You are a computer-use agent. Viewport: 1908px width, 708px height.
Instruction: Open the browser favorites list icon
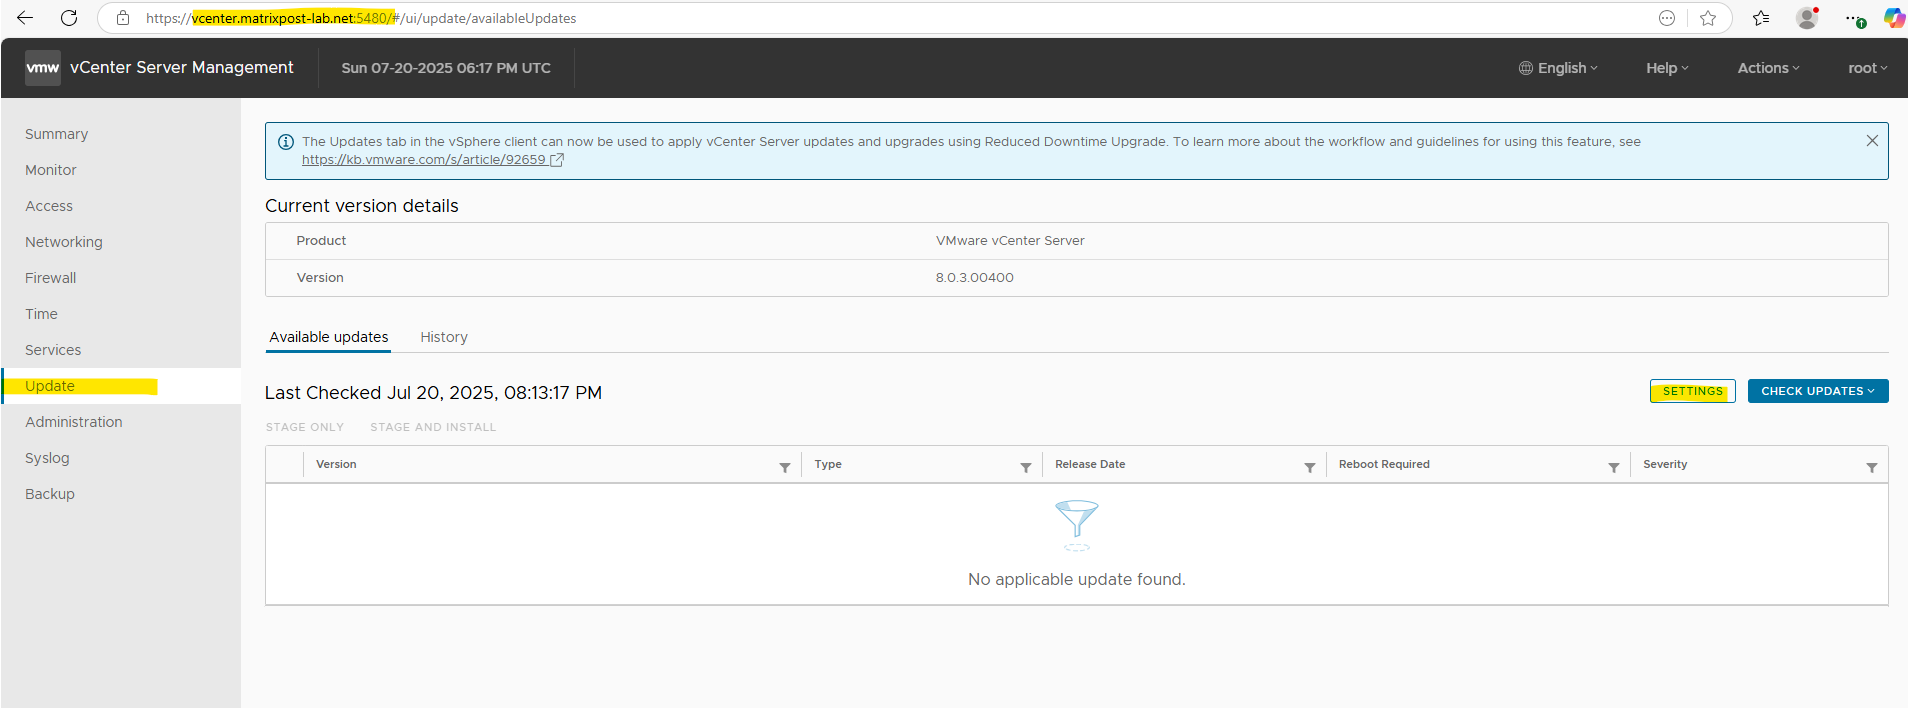tap(1761, 18)
